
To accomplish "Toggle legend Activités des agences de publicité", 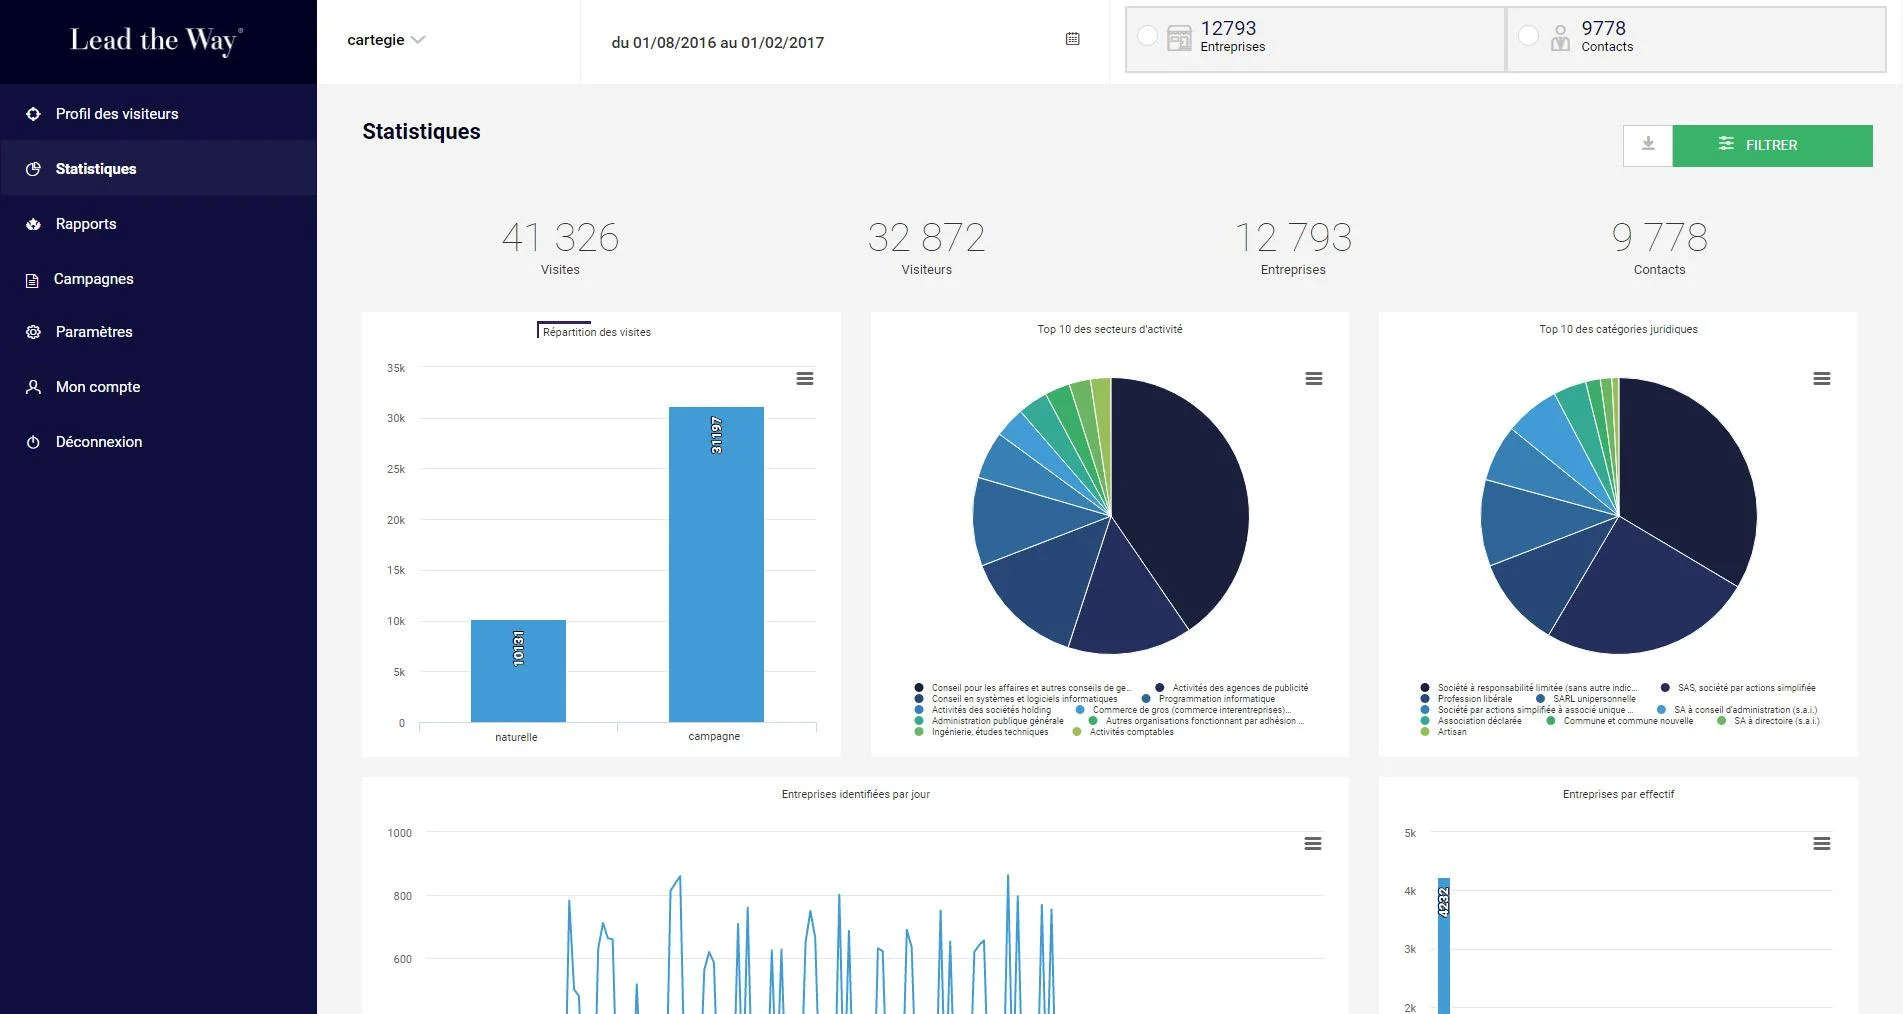I will click(1232, 688).
